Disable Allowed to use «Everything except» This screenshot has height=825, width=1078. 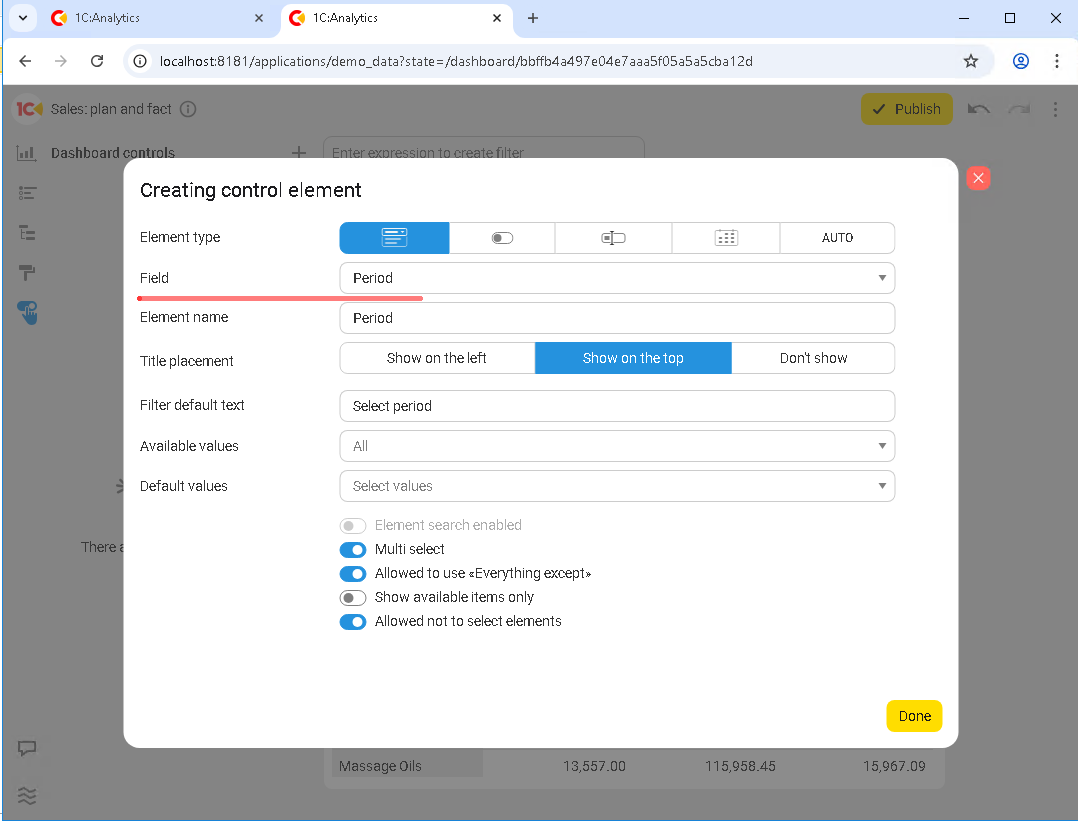353,574
